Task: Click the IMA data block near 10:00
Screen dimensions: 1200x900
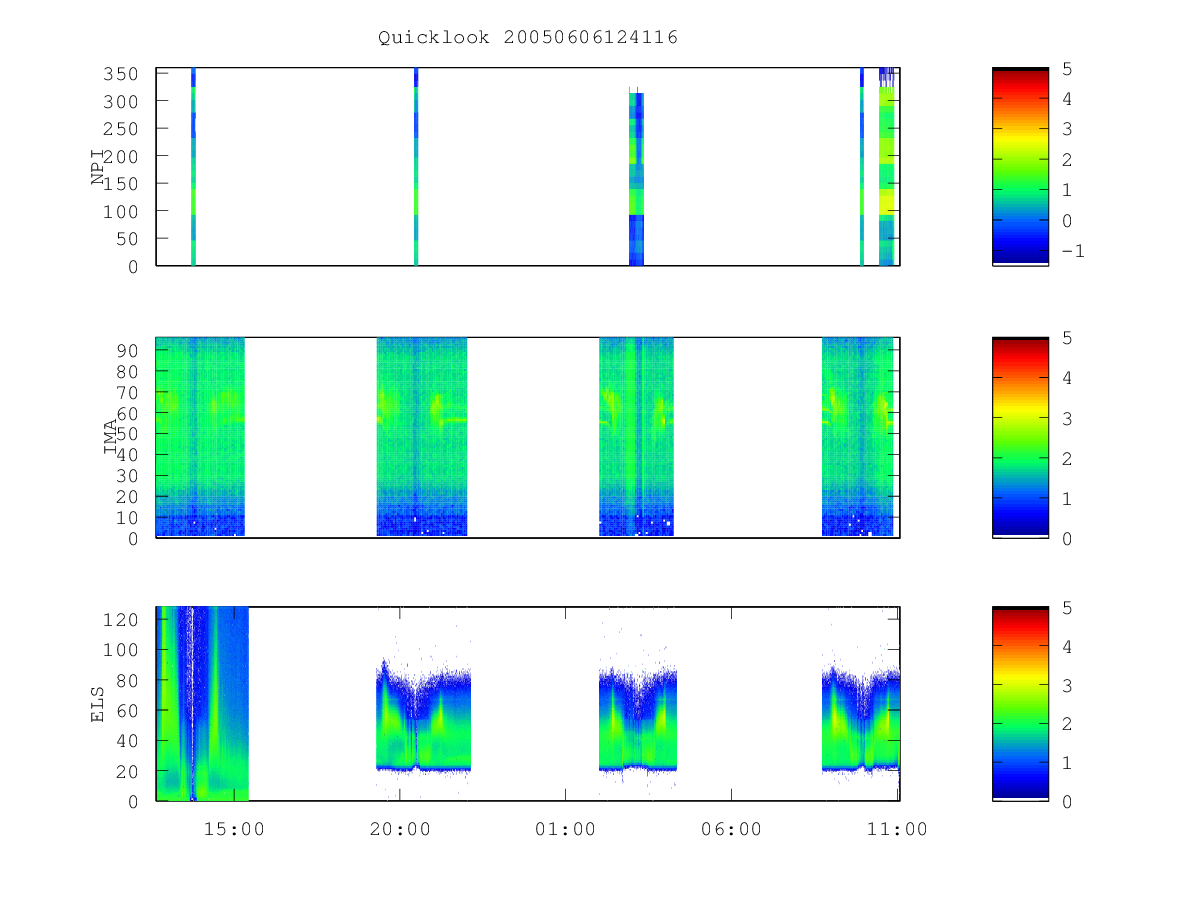Action: (x=857, y=437)
